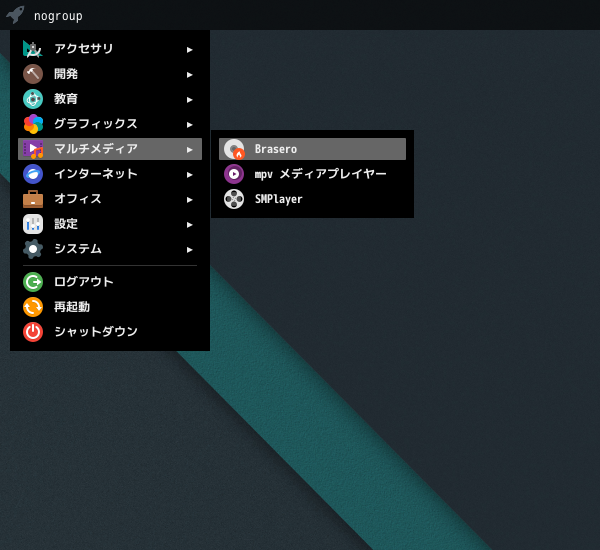Click the グラフィックス colorful flower icon
The image size is (600, 550).
[33, 124]
